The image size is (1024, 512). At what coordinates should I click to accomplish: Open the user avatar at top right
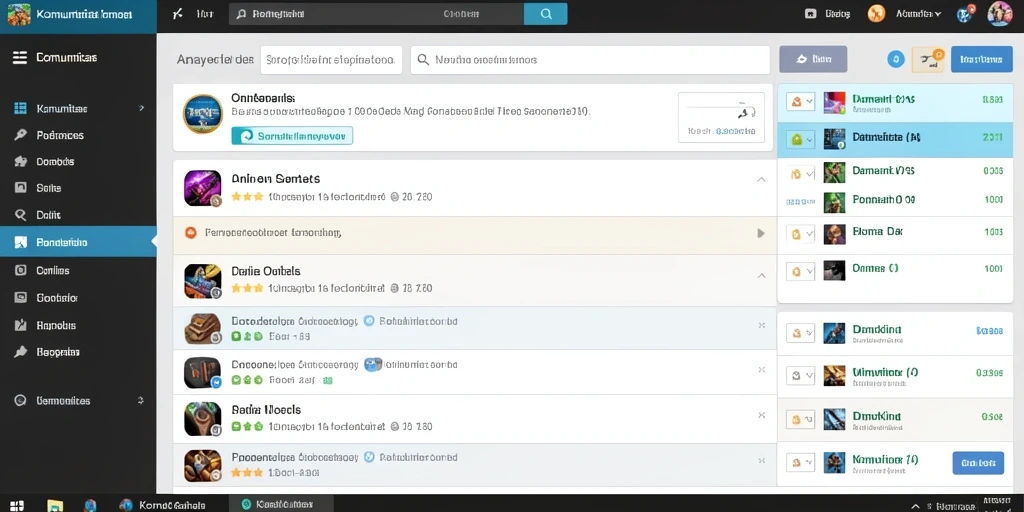tap(999, 13)
